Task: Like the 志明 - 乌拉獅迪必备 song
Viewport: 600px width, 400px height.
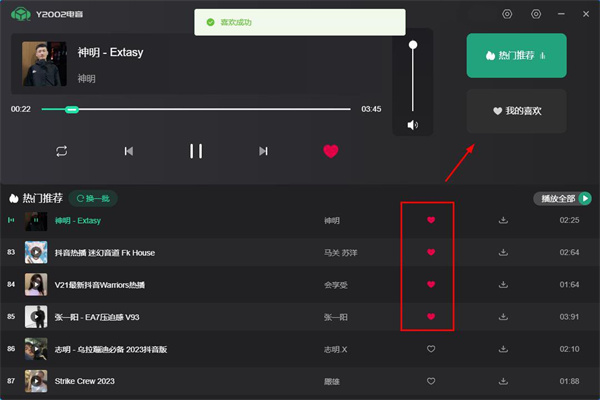Action: pyautogui.click(x=431, y=348)
